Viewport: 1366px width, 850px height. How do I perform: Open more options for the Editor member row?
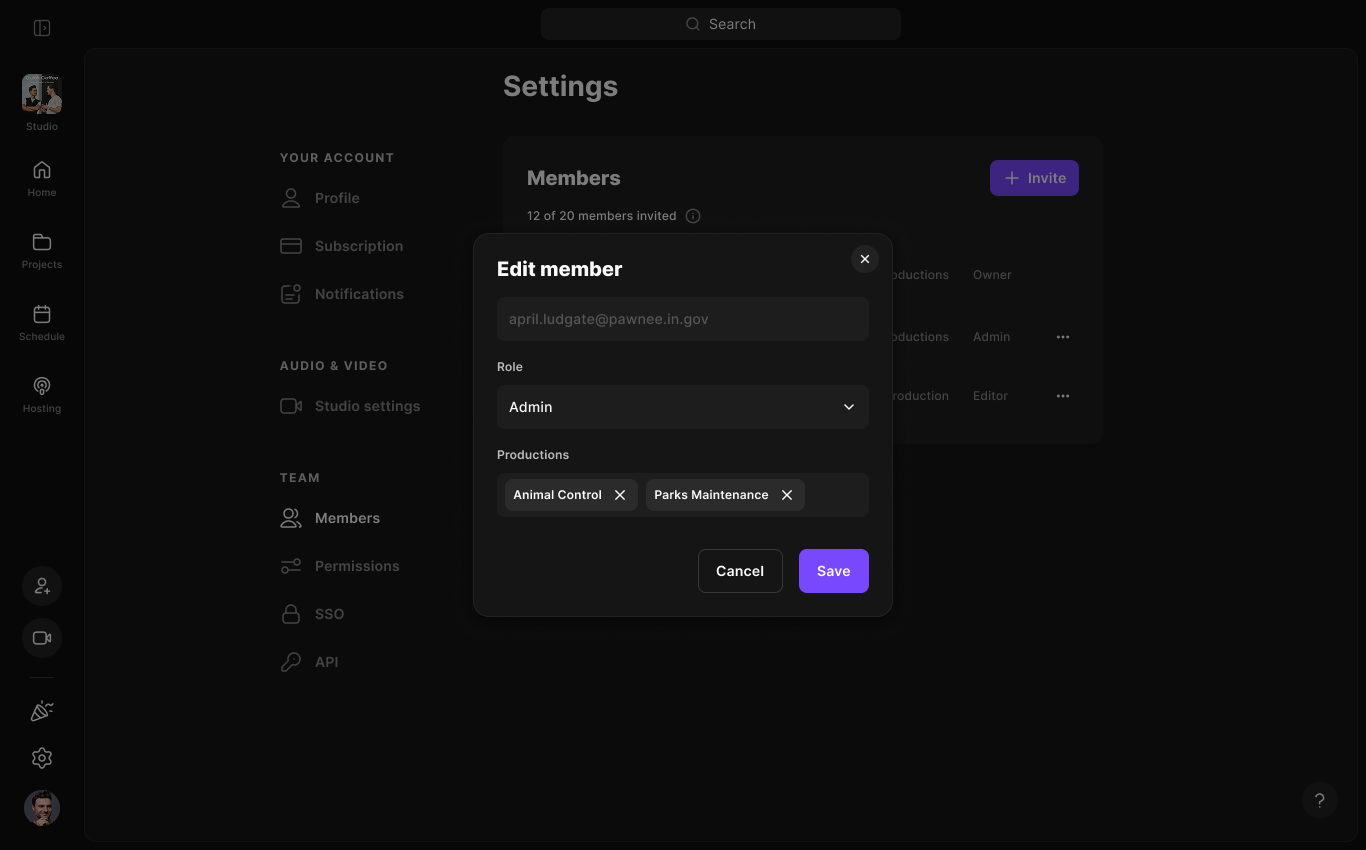tap(1063, 396)
